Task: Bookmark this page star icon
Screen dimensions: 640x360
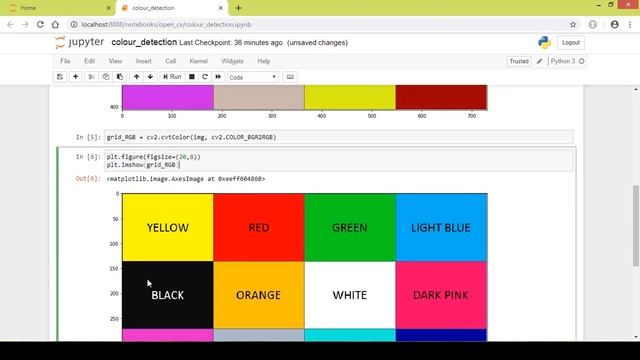Action: tap(573, 24)
